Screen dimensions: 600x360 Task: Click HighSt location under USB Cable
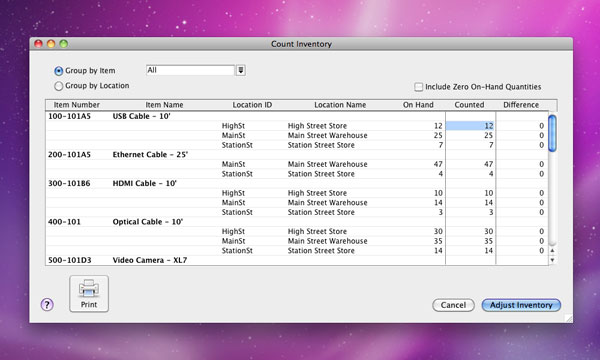coord(233,126)
